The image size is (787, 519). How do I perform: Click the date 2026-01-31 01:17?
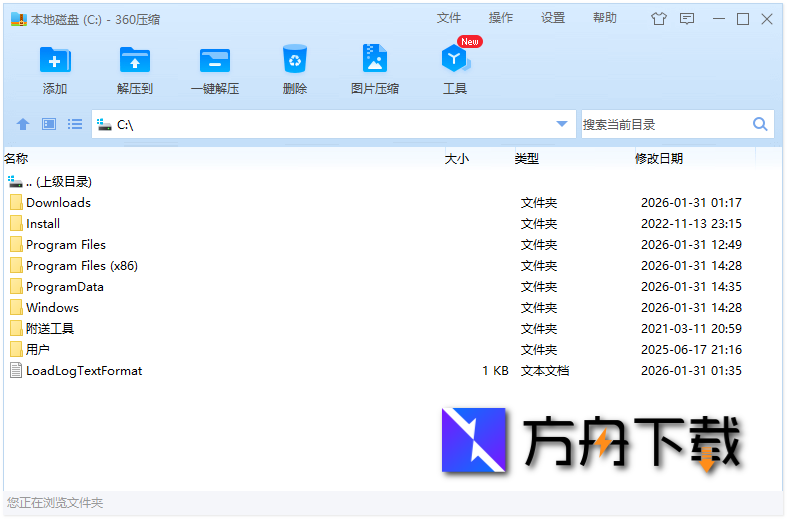tap(691, 202)
